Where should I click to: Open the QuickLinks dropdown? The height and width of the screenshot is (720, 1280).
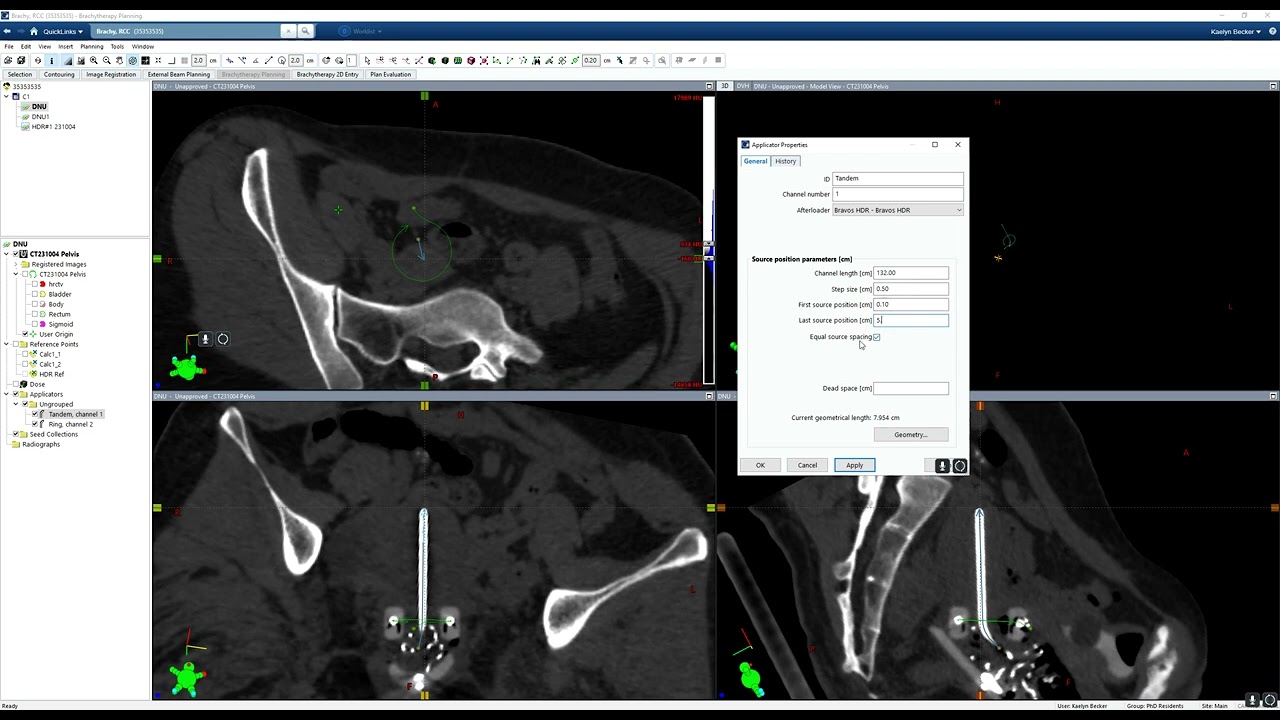(63, 31)
